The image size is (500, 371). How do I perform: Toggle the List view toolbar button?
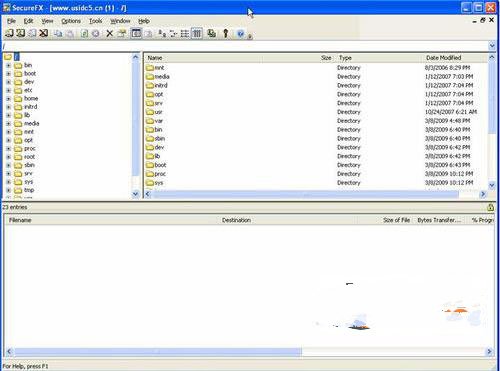pos(185,33)
